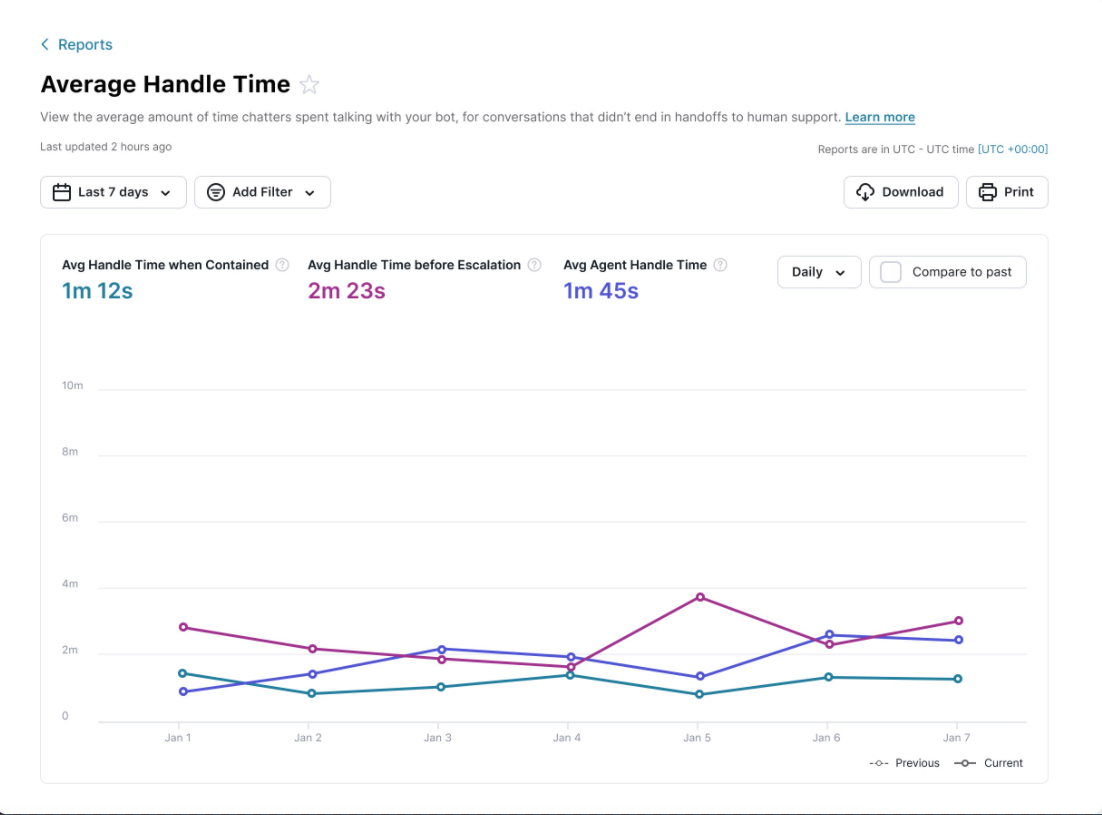
Task: Click help icon beside Avg Agent Handle Time
Action: point(720,265)
